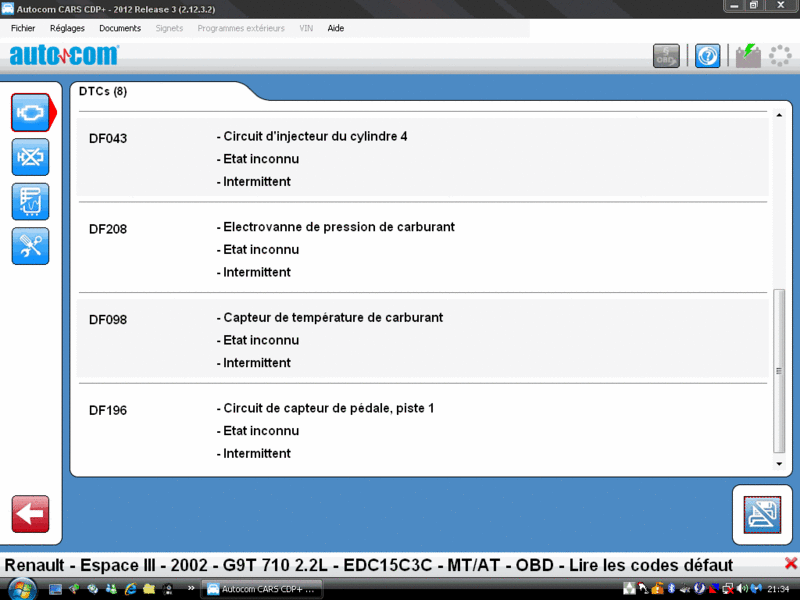Click the vehicle info status bar text

coord(368,565)
